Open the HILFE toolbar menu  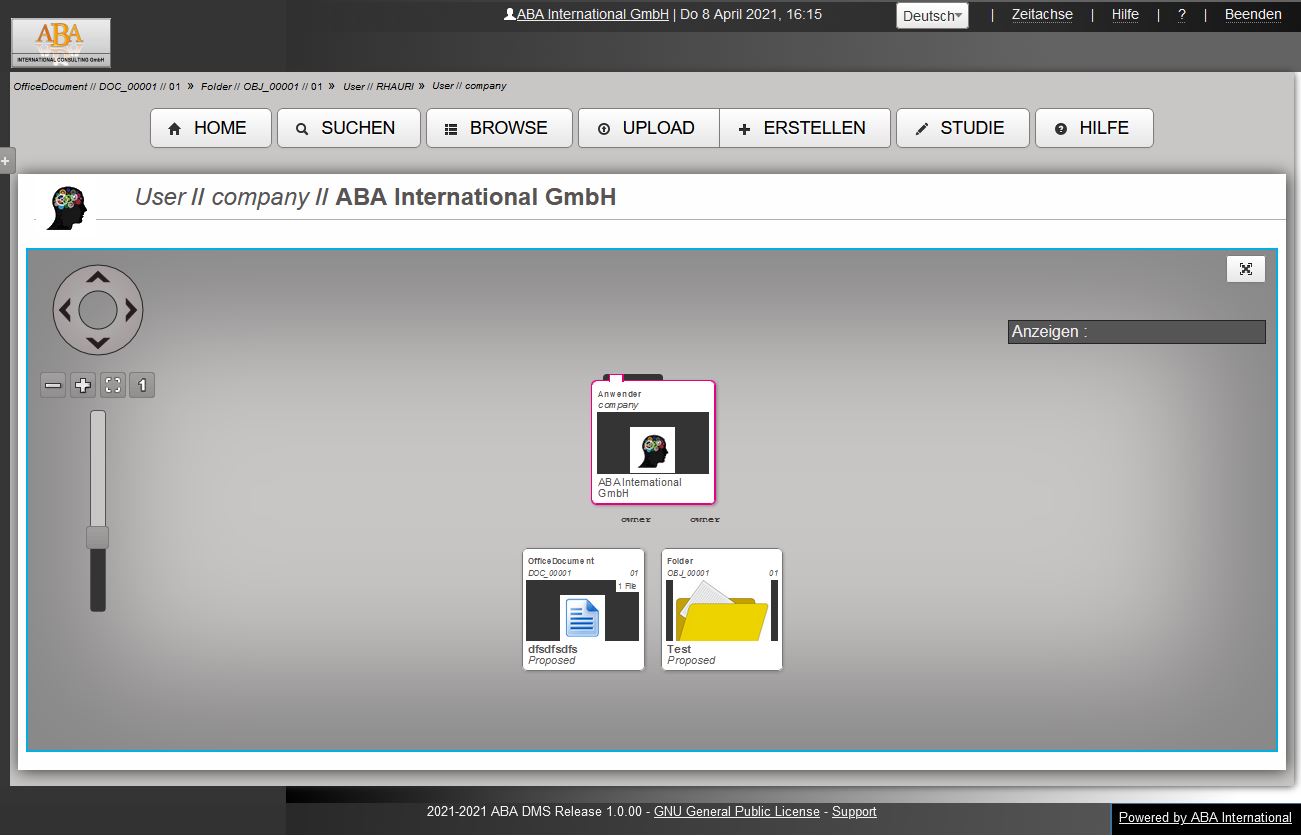click(x=1094, y=128)
